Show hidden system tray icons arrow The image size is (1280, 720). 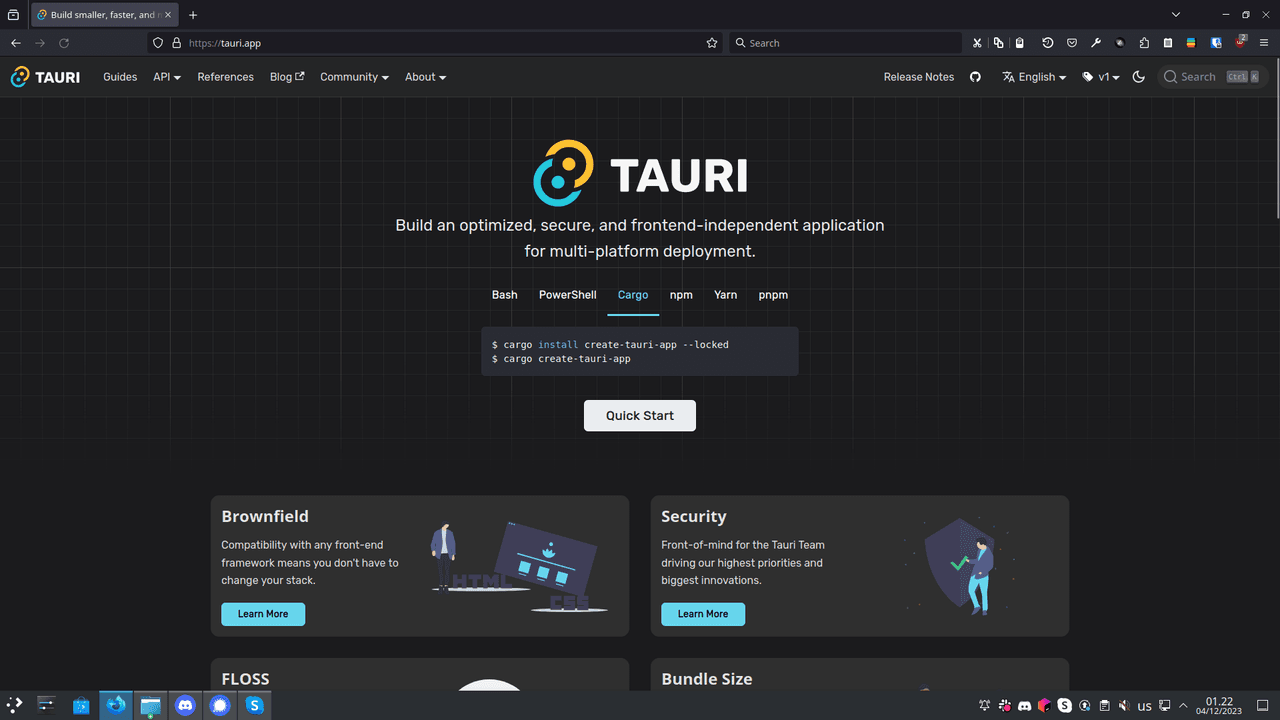[1184, 706]
